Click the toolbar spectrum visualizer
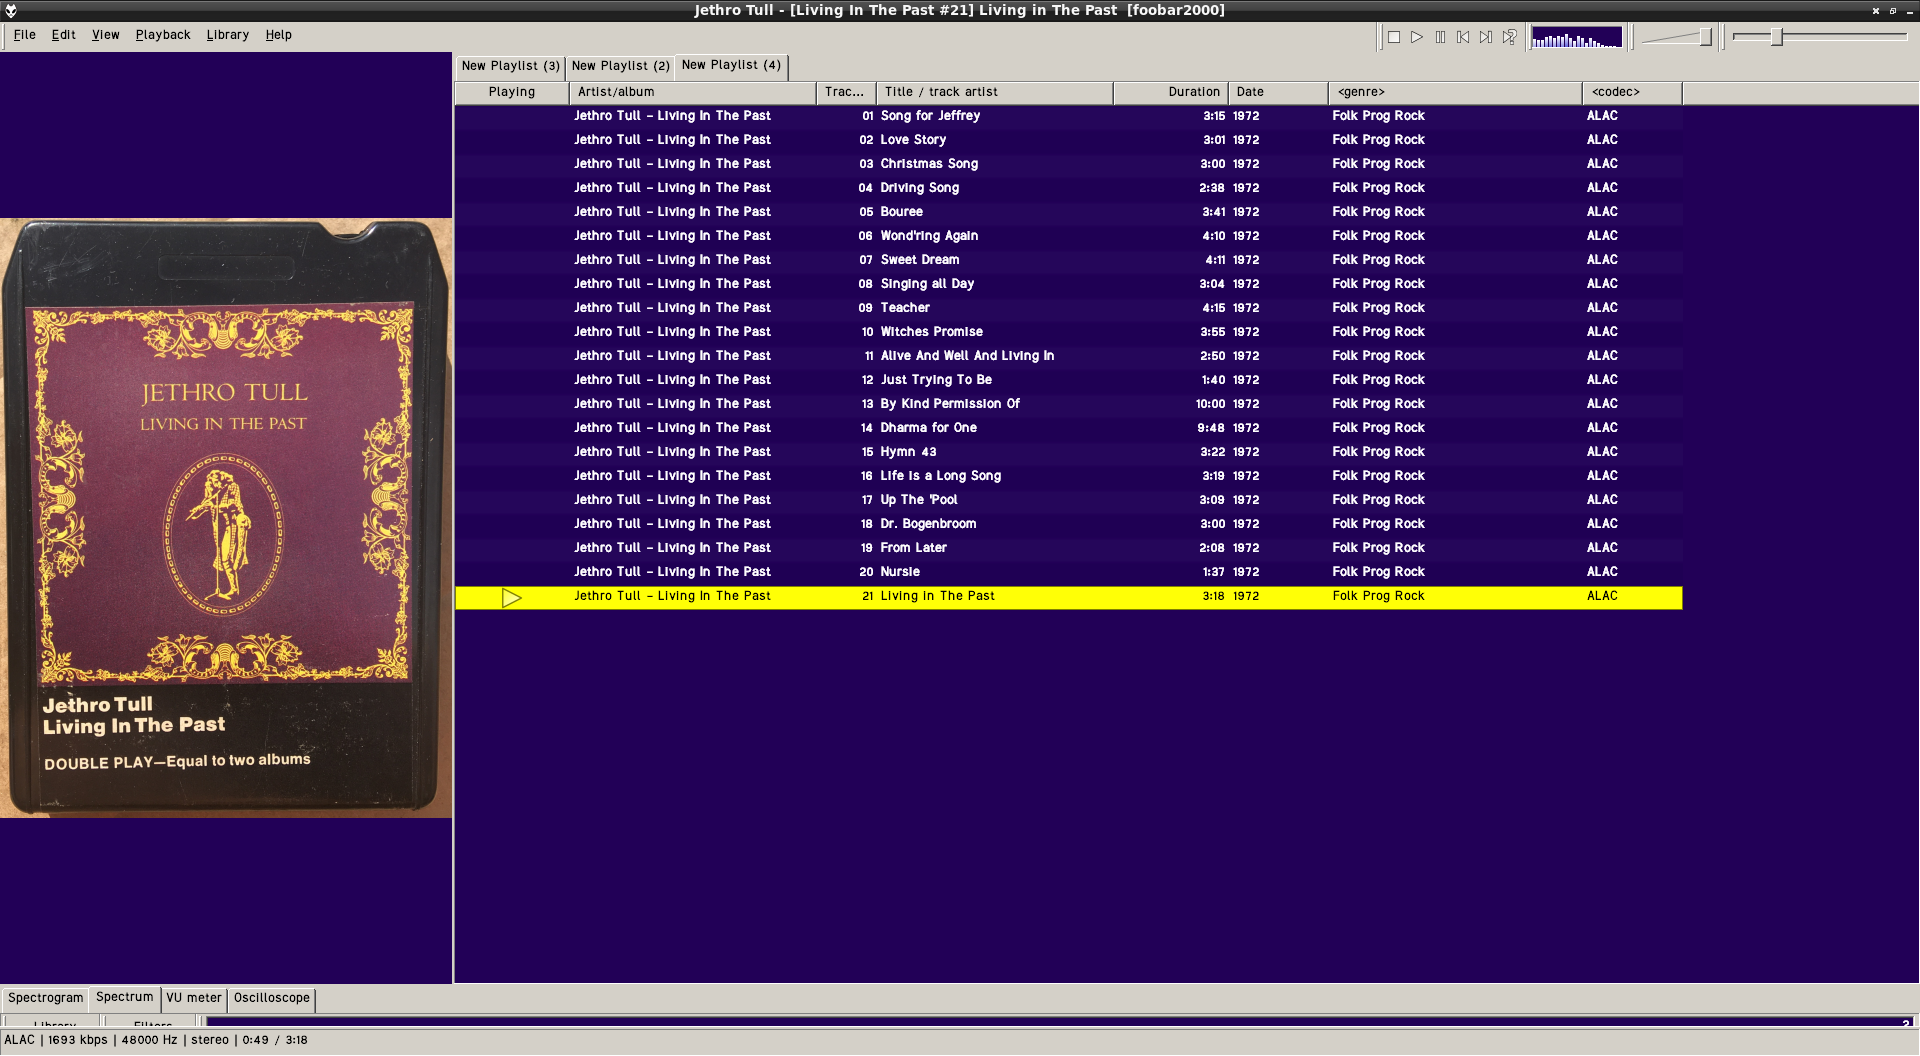Viewport: 1920px width, 1056px height. click(x=1577, y=37)
